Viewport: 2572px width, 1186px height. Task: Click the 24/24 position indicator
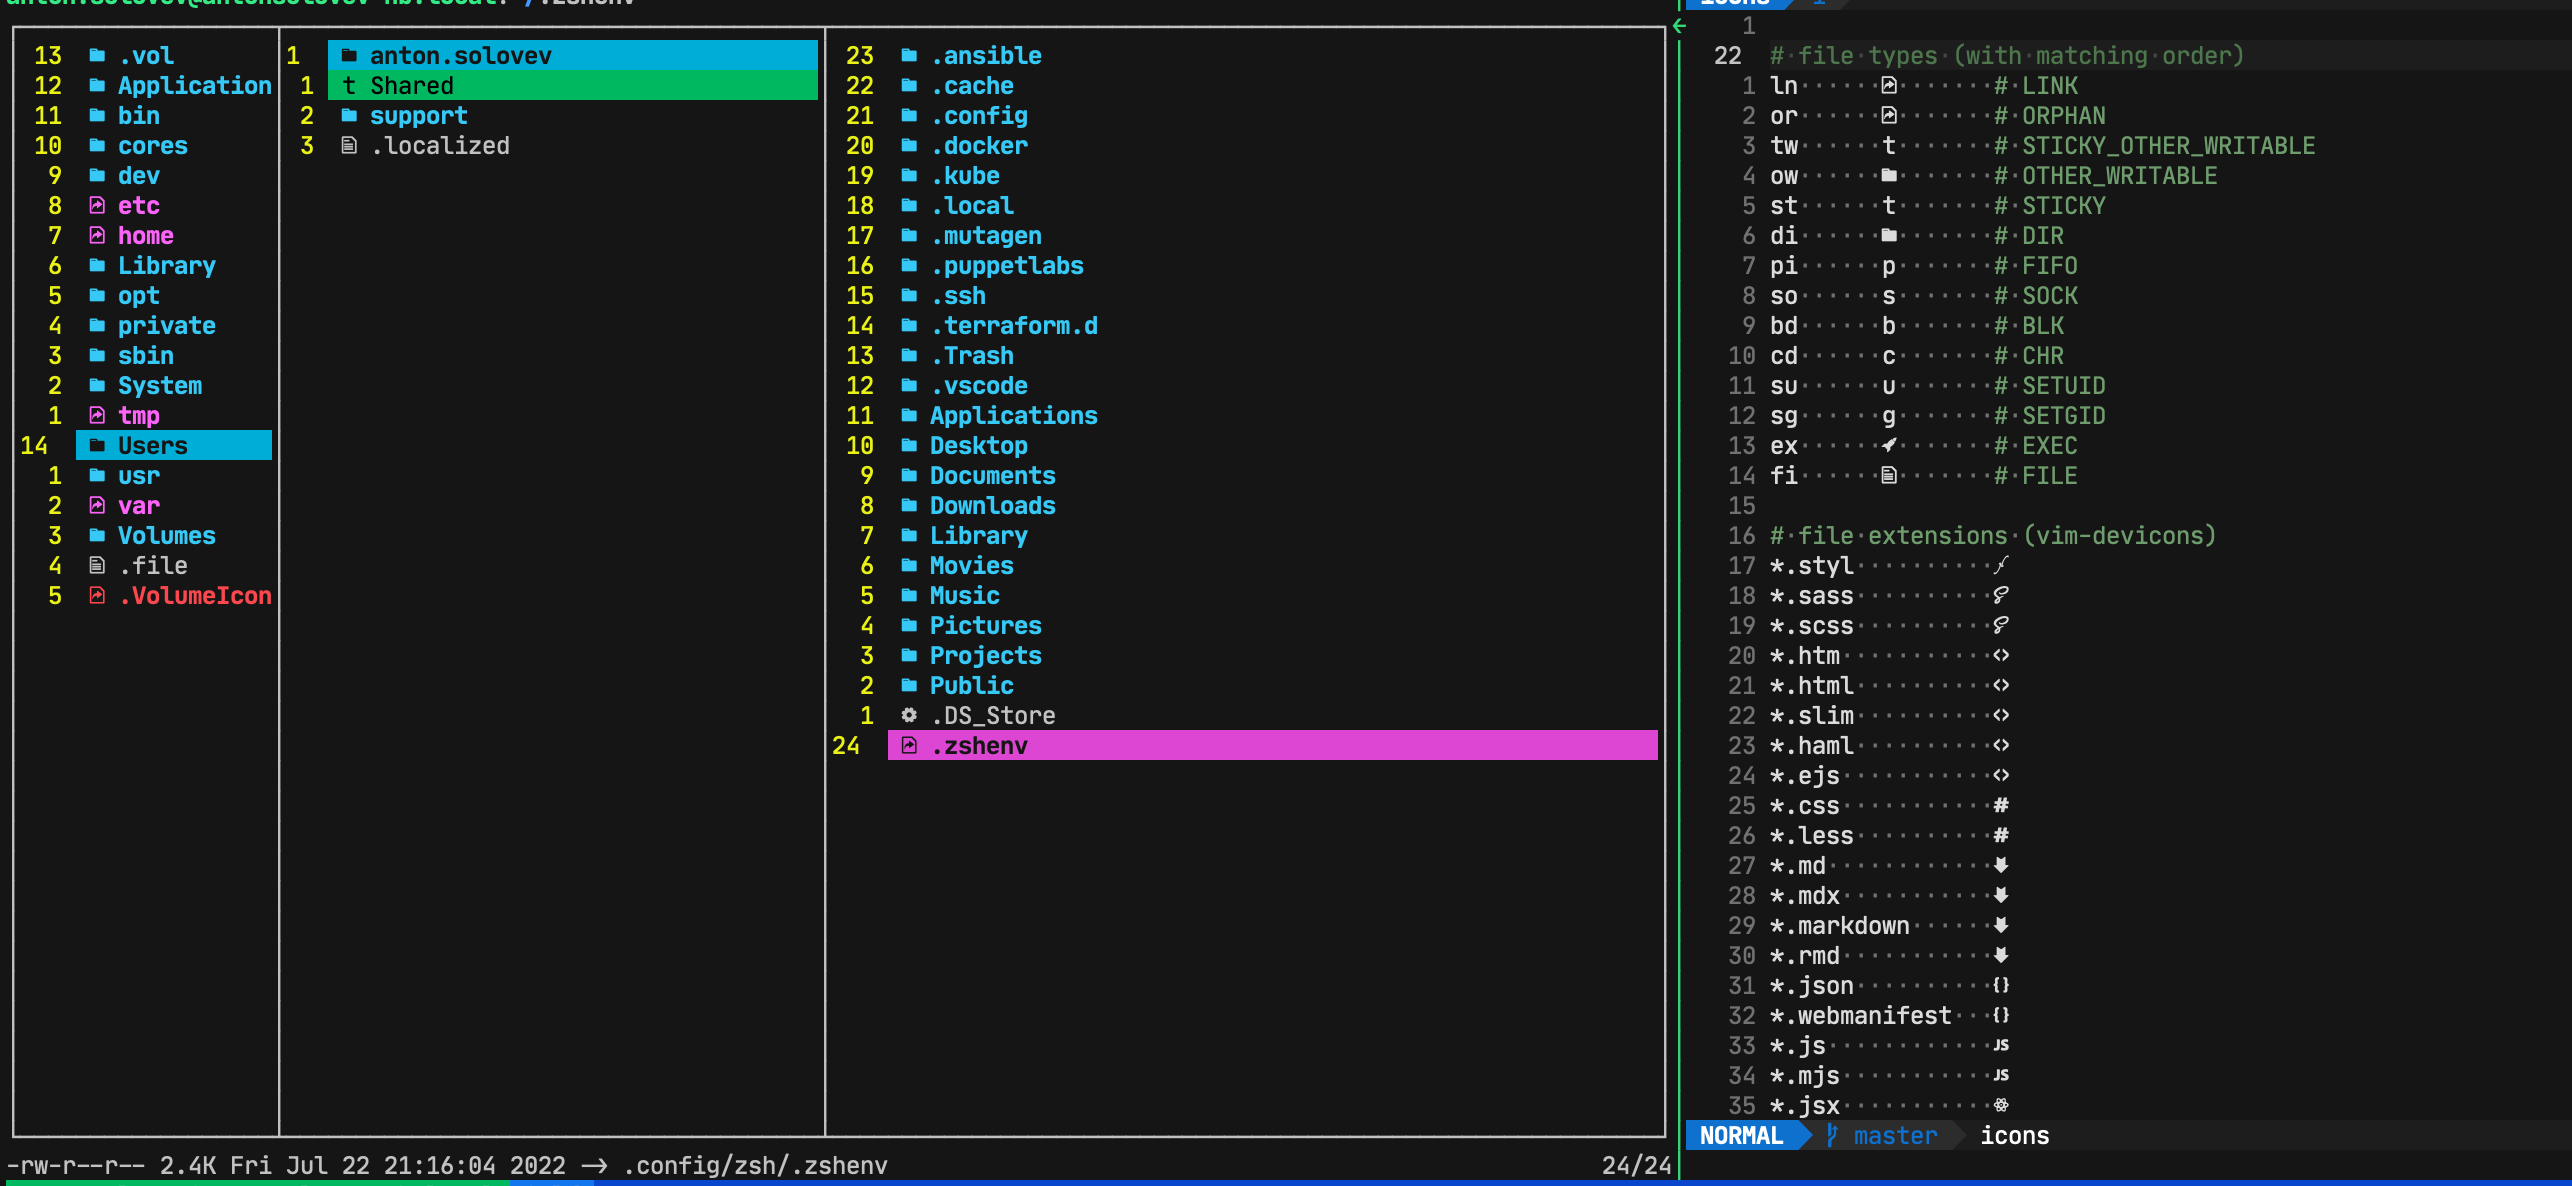pyautogui.click(x=1636, y=1166)
